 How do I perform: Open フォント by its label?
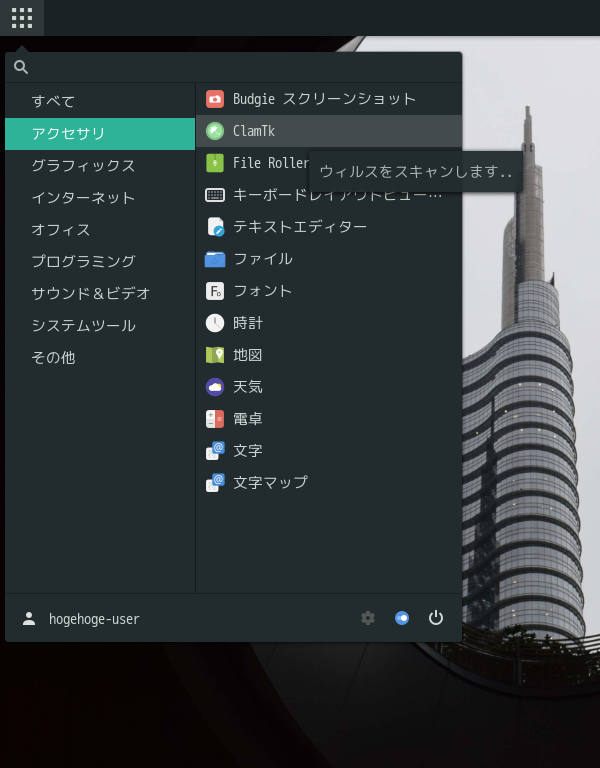coord(263,291)
